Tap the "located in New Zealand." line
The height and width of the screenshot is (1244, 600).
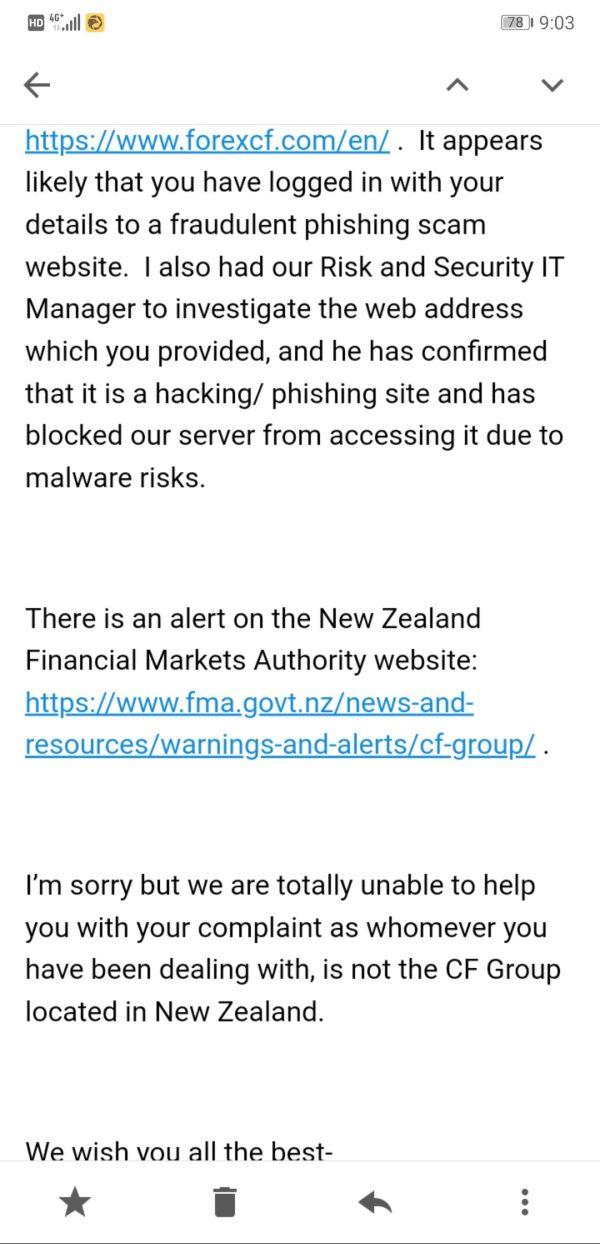coord(175,1011)
